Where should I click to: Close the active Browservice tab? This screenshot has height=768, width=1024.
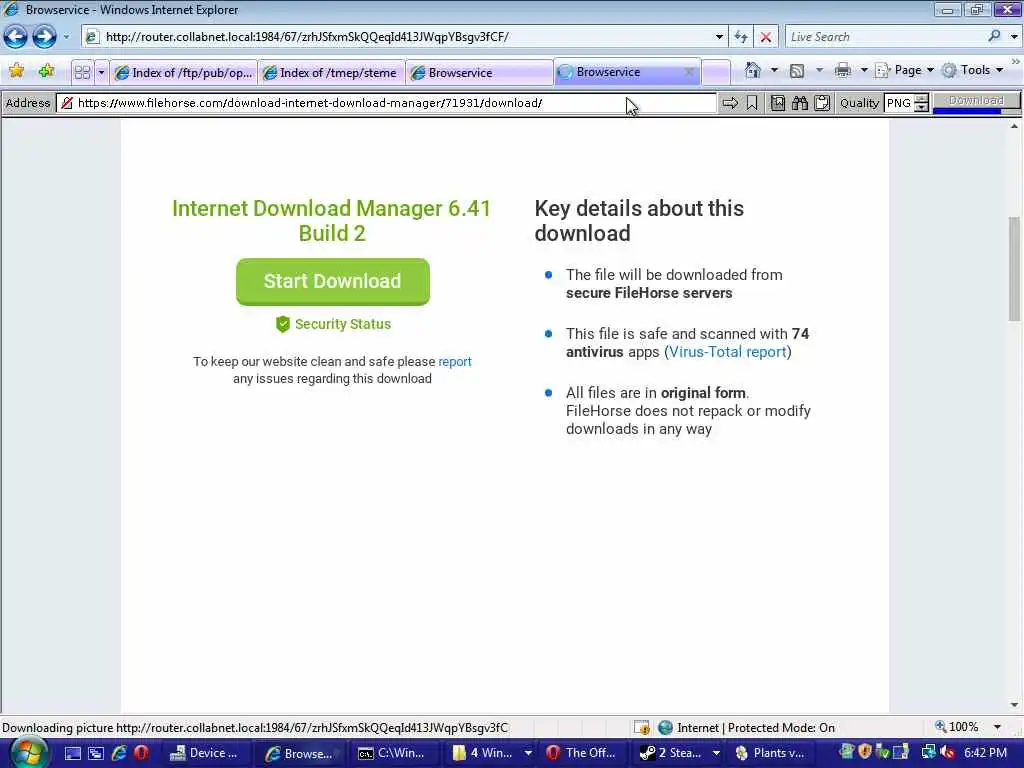[689, 72]
